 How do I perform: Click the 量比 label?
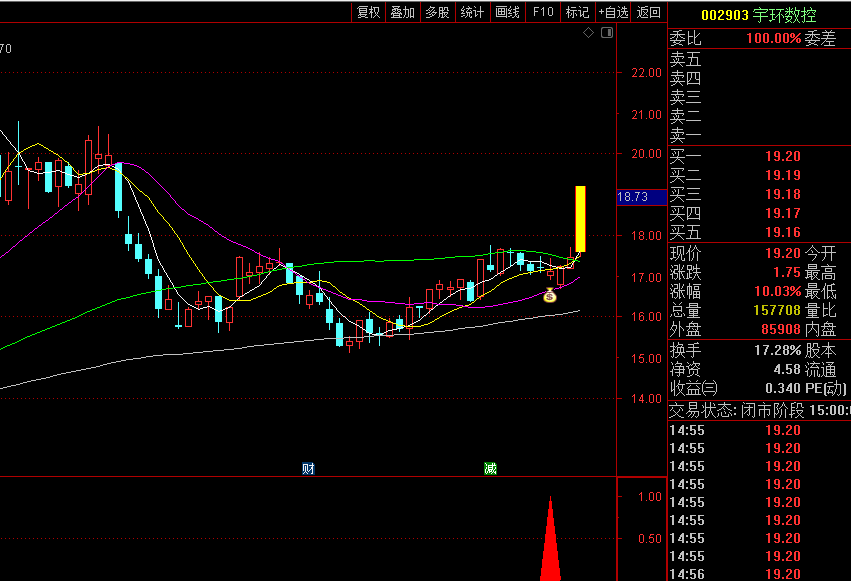(820, 310)
